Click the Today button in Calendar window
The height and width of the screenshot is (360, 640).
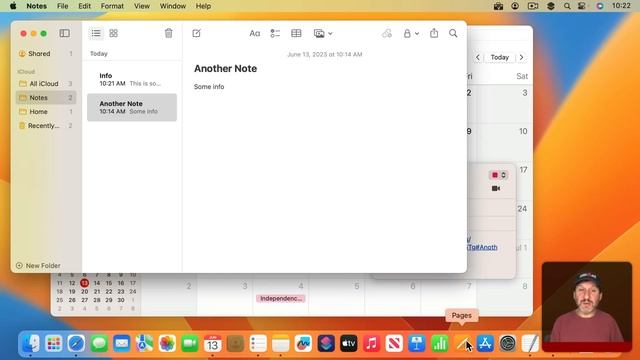pyautogui.click(x=500, y=57)
